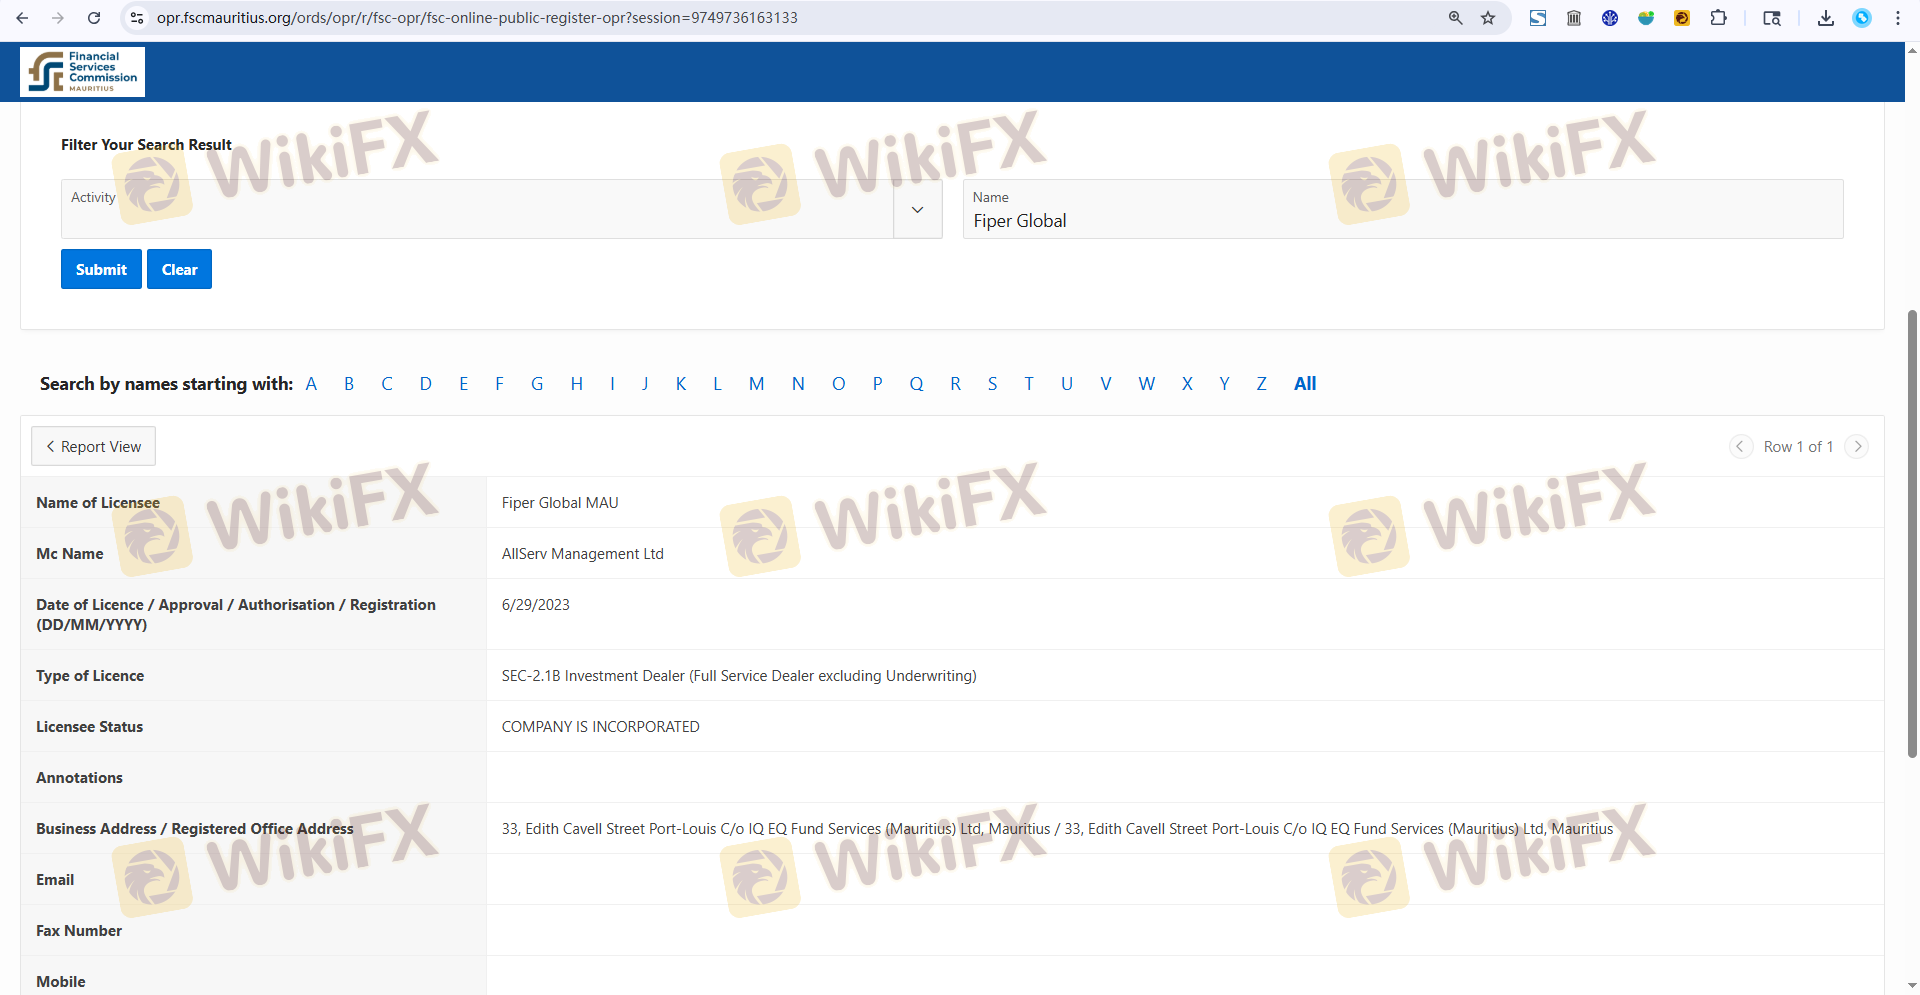The height and width of the screenshot is (995, 1920).
Task: Filter names starting with Y
Action: (1224, 384)
